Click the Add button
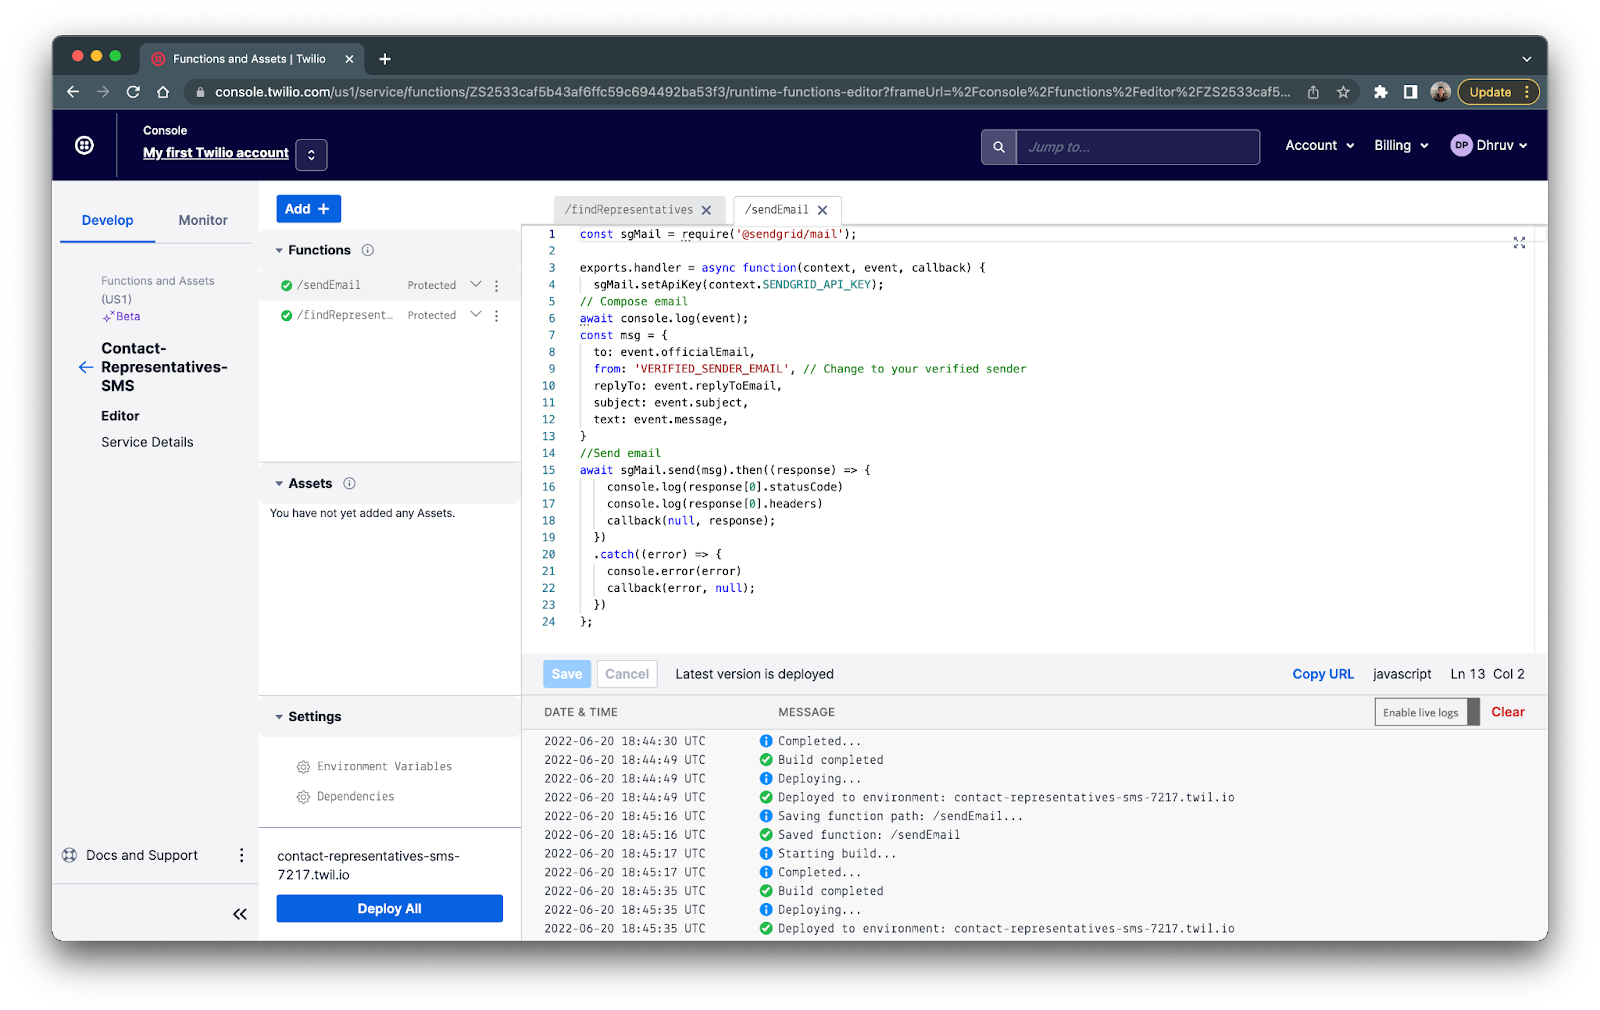 pyautogui.click(x=309, y=209)
